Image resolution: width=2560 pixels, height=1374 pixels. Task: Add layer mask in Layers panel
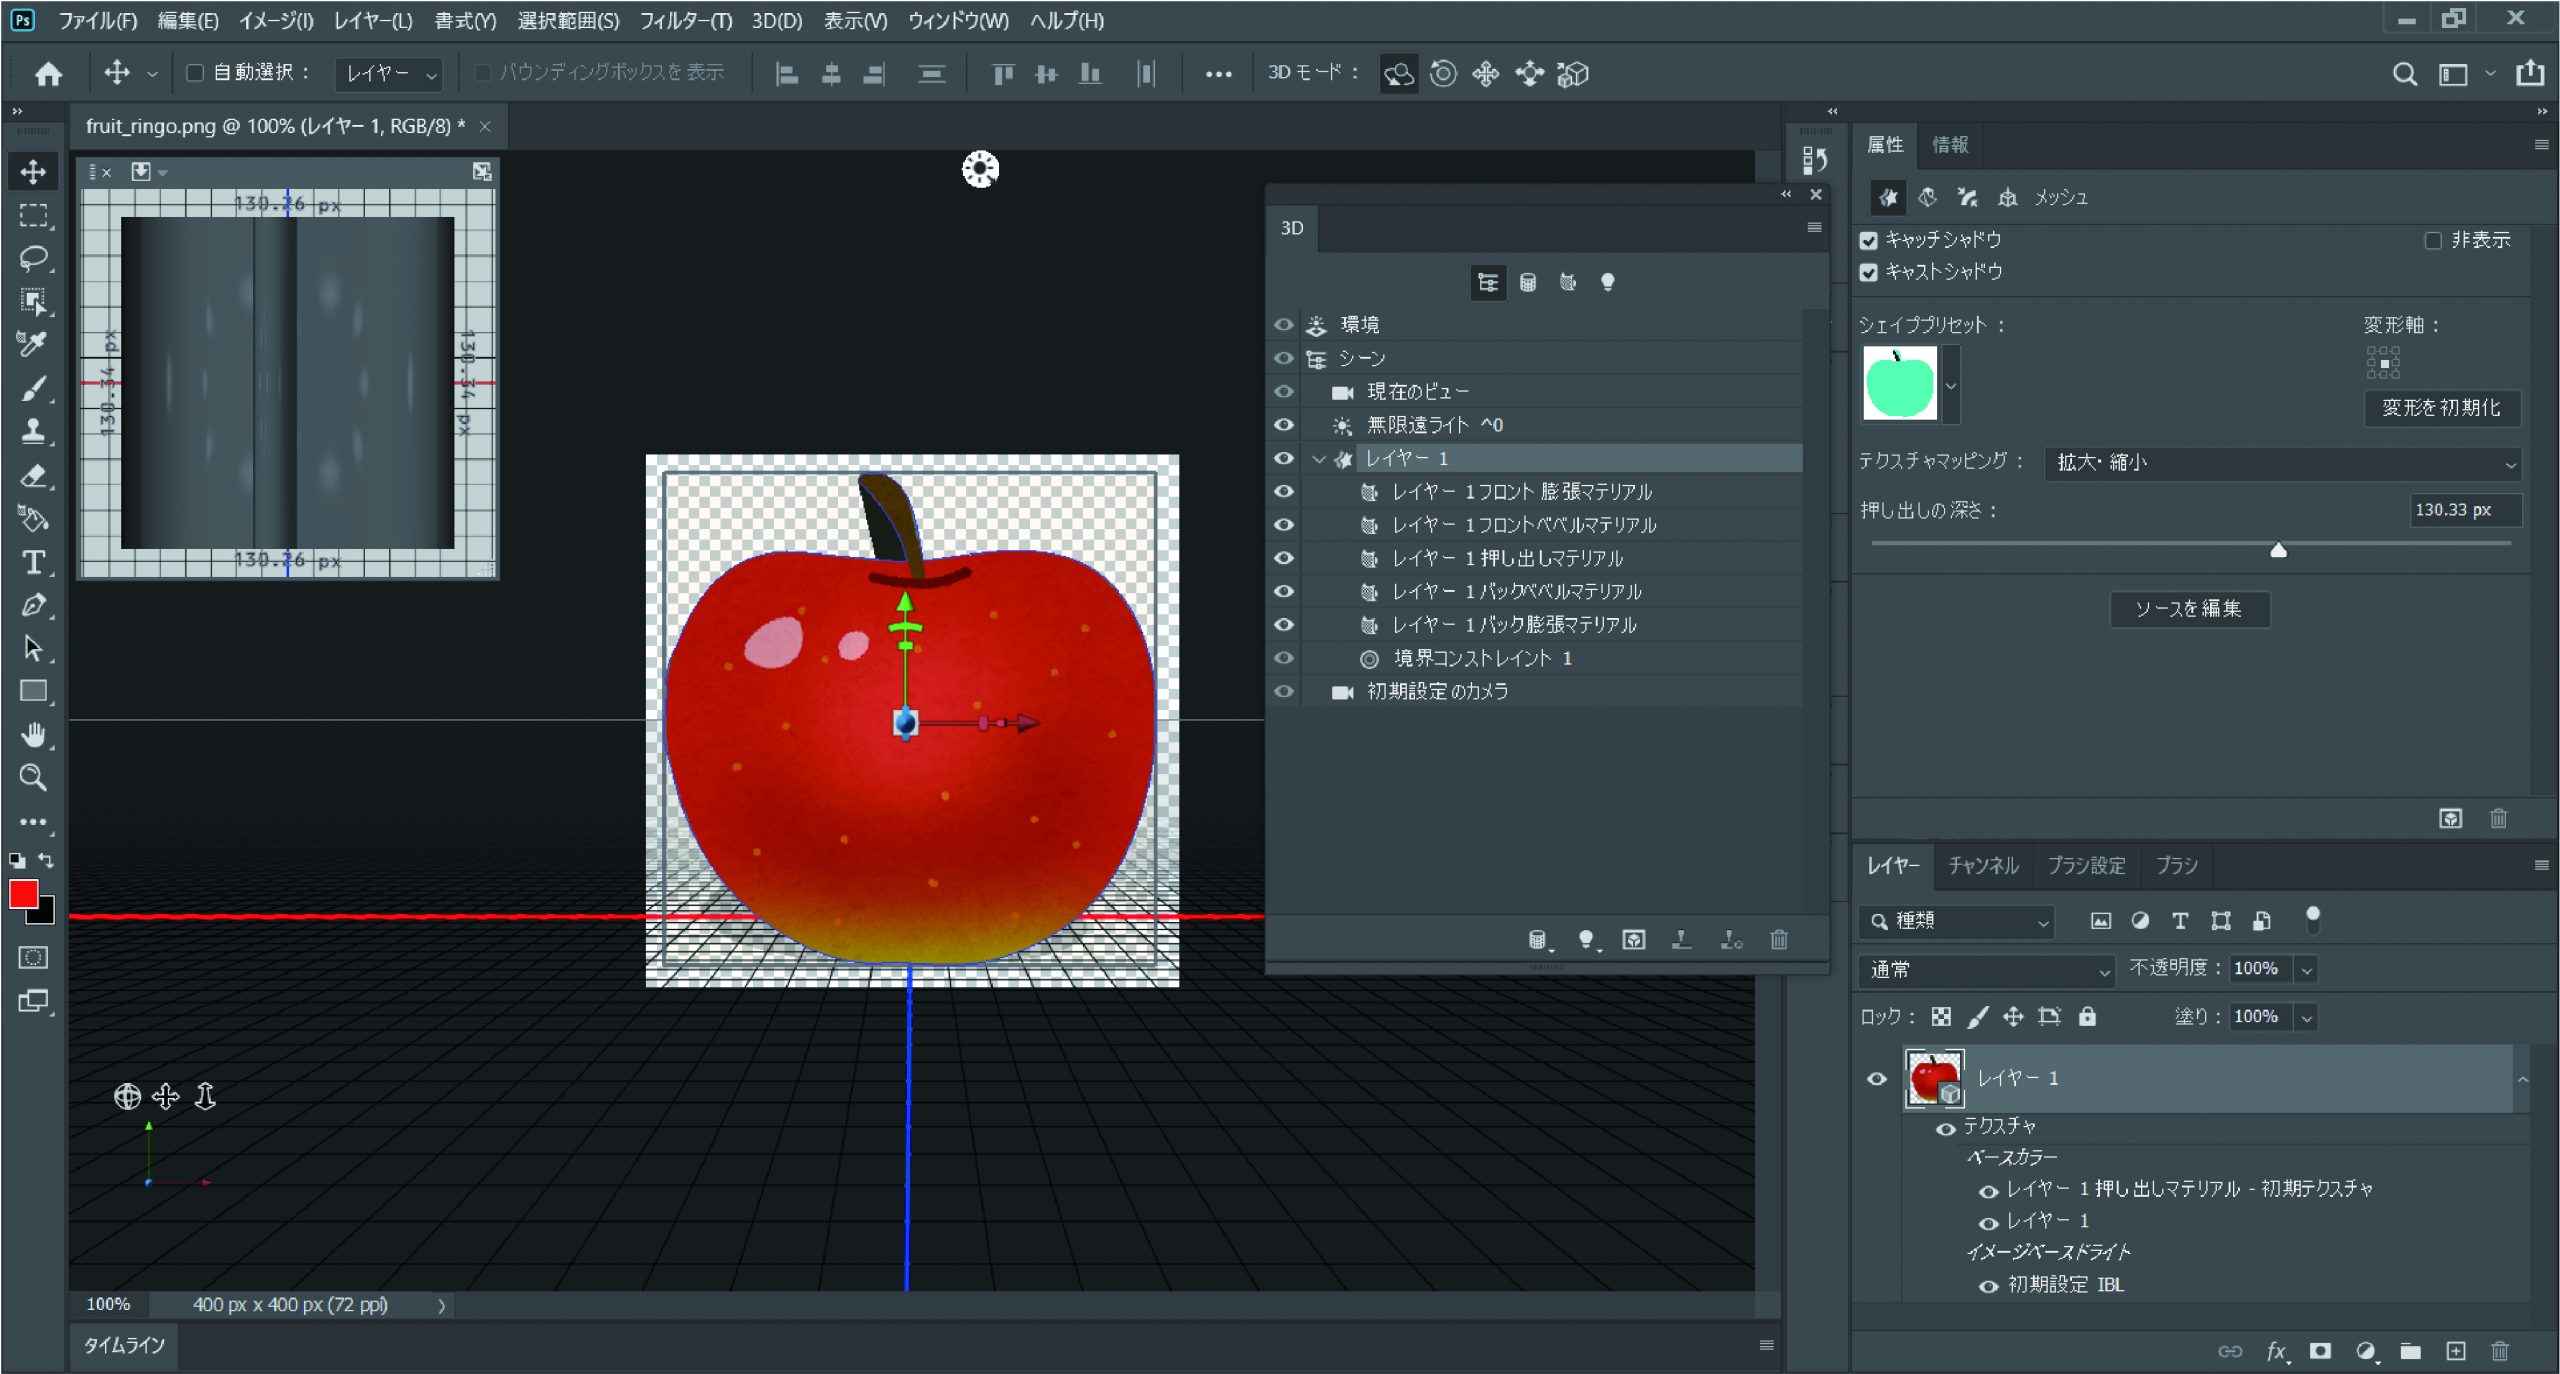(2321, 1351)
